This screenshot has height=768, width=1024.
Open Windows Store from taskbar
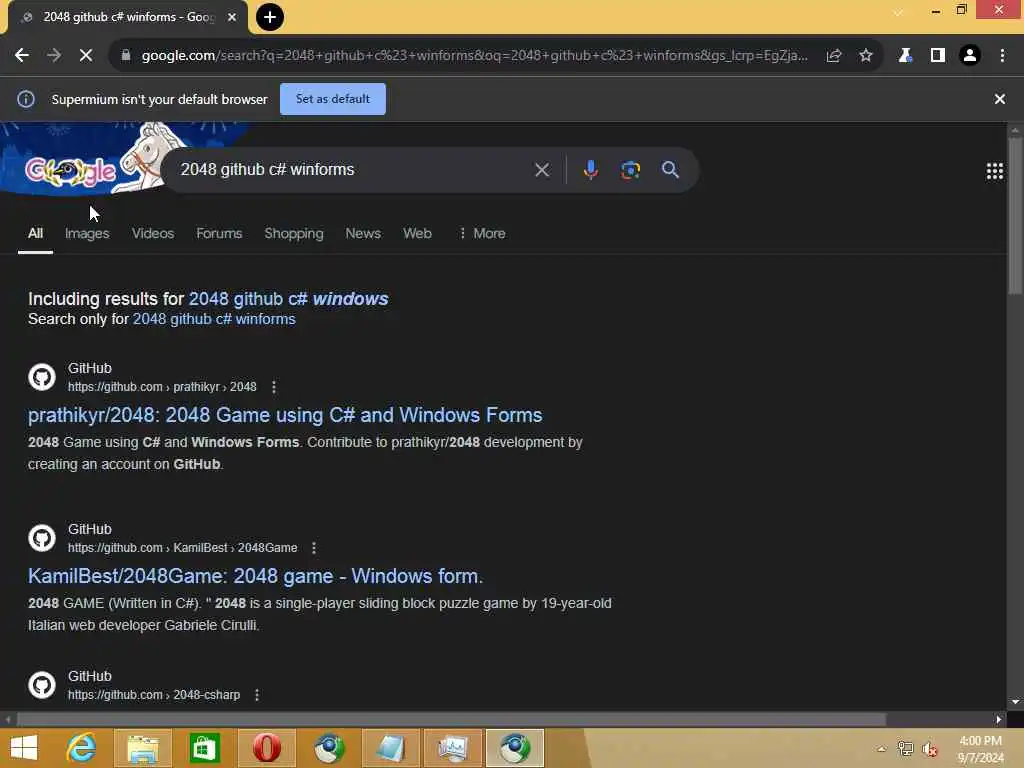204,748
